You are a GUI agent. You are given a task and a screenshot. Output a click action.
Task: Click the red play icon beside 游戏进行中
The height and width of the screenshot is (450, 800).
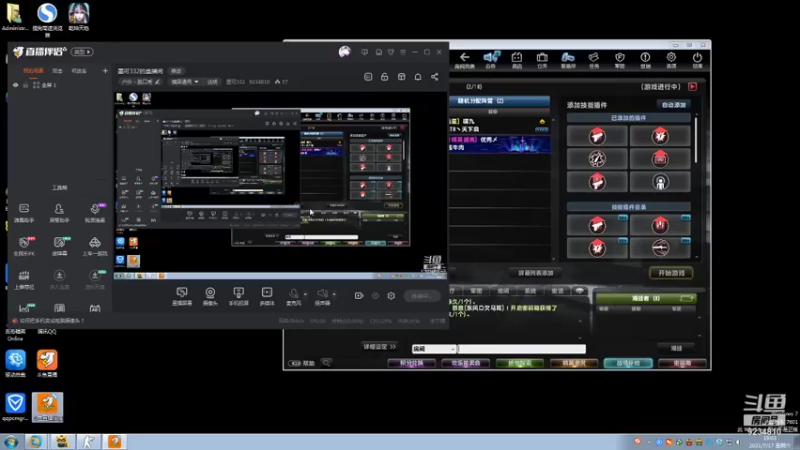tap(692, 87)
